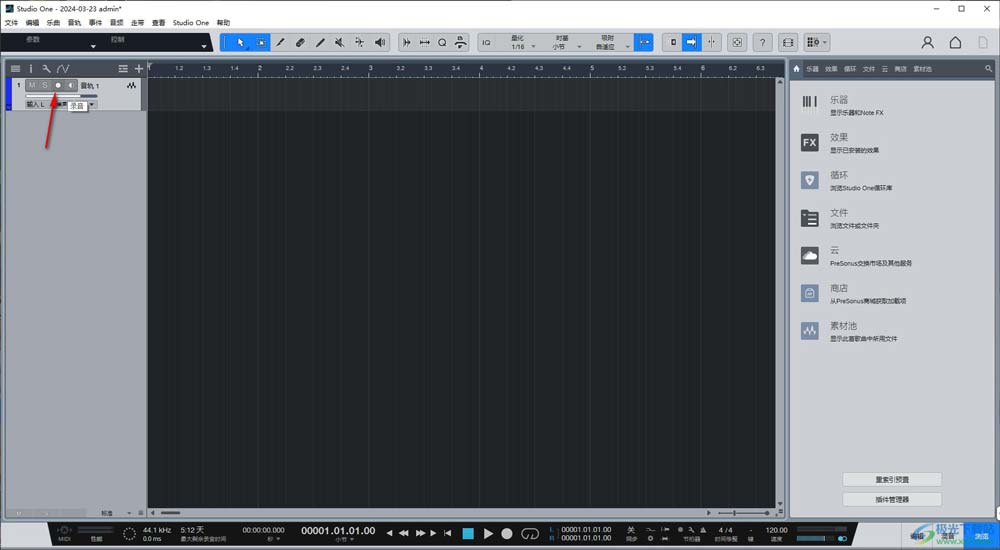Select the Arrow tool

click(240, 42)
